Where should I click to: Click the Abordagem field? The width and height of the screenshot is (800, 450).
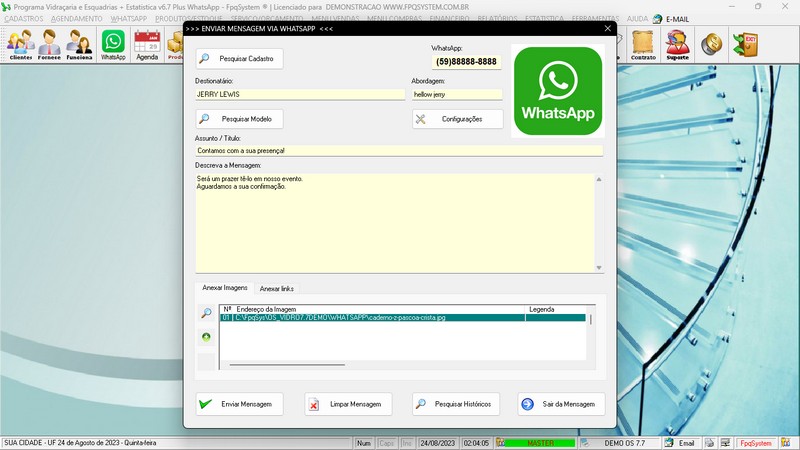(457, 94)
